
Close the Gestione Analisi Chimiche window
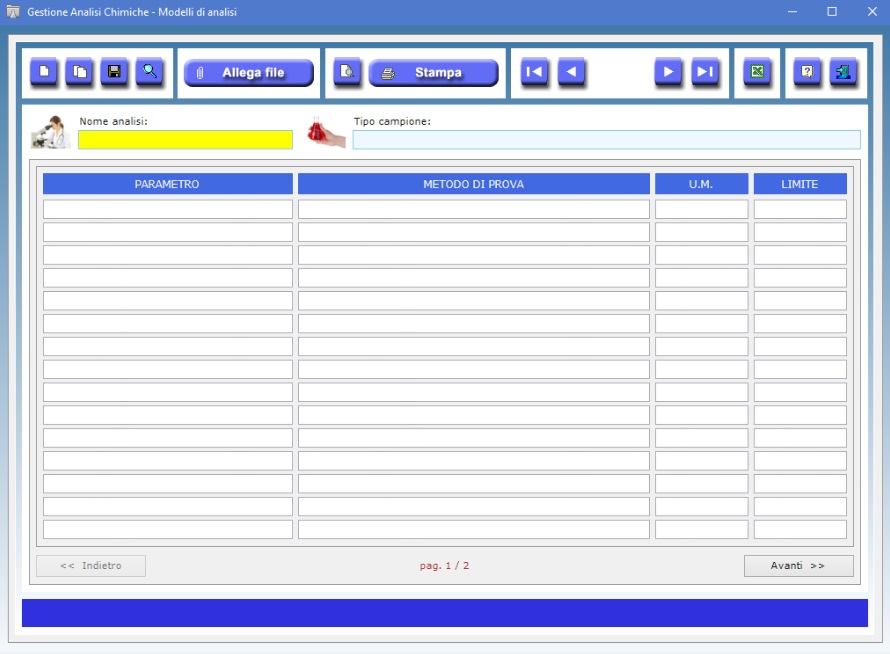[x=872, y=11]
